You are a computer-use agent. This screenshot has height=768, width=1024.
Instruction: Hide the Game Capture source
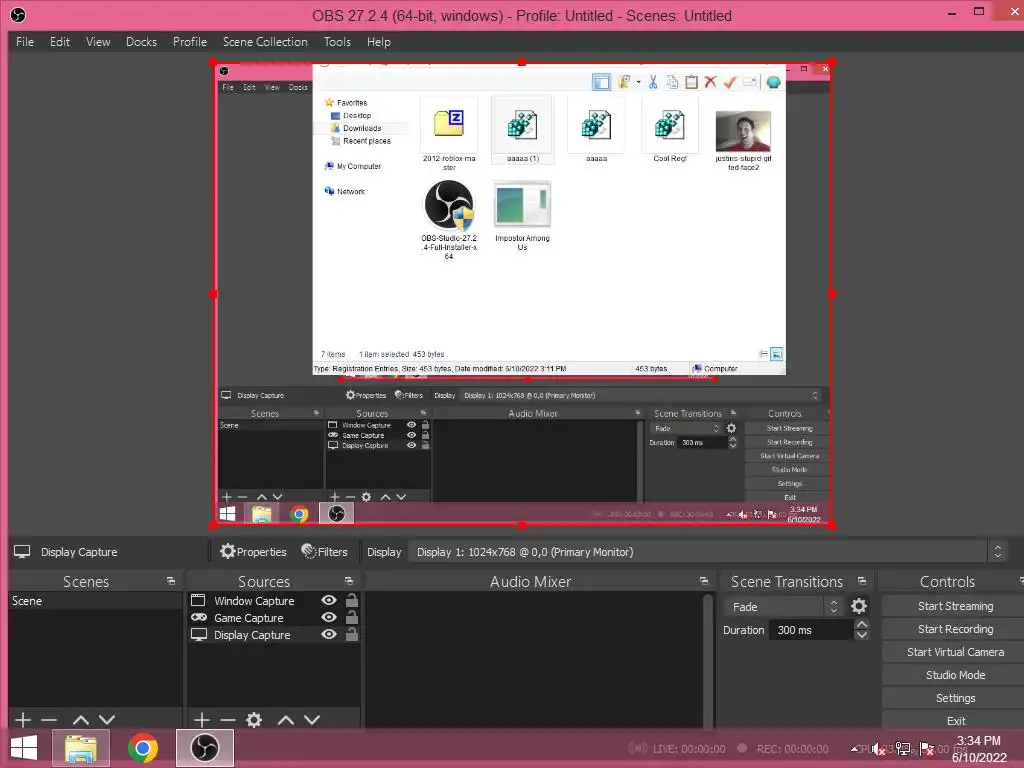329,617
